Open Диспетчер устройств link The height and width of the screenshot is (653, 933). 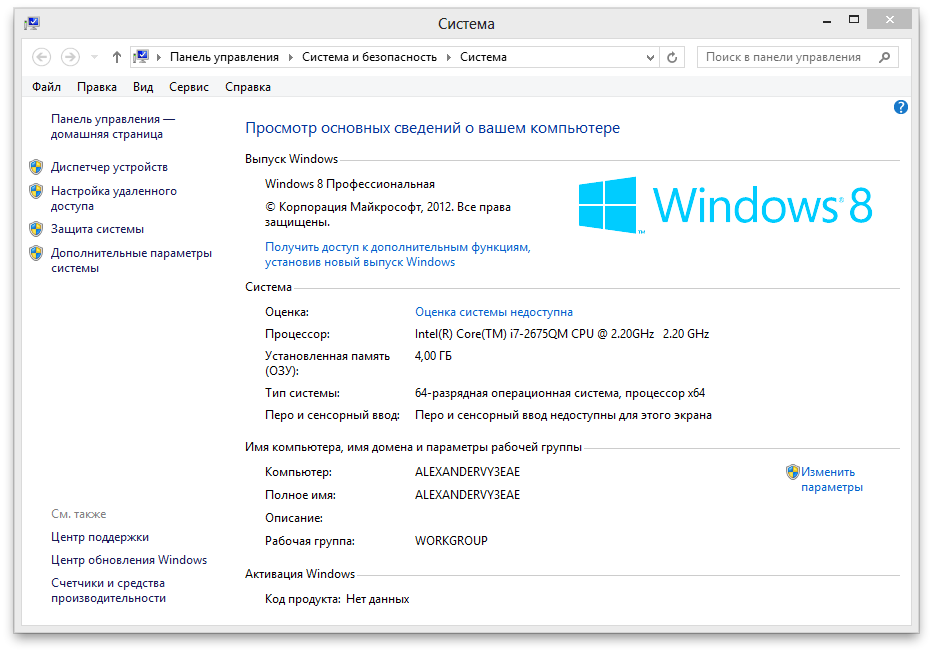click(x=109, y=167)
